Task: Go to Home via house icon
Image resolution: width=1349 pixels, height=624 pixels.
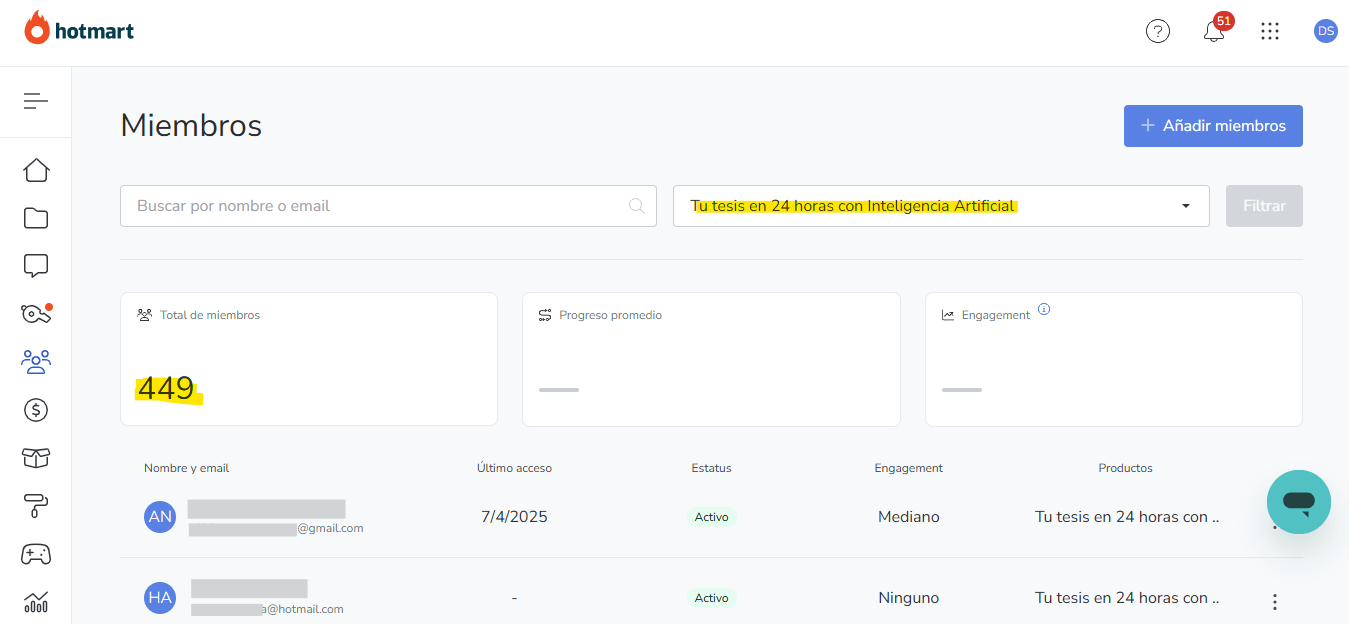Action: point(36,170)
